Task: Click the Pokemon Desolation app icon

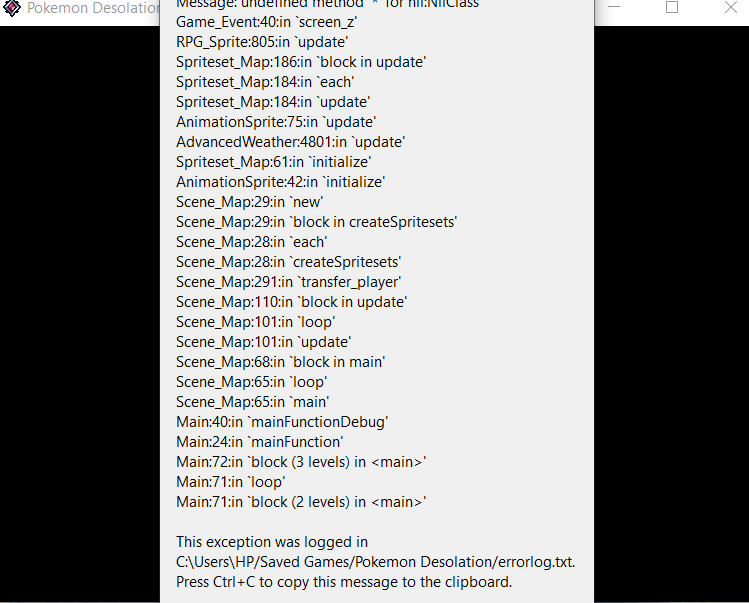Action: pos(12,9)
